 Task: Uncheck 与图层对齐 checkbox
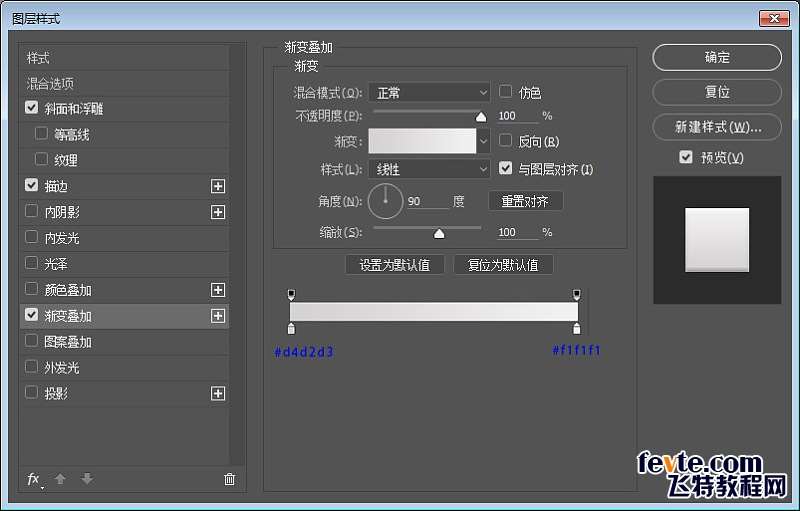(505, 168)
